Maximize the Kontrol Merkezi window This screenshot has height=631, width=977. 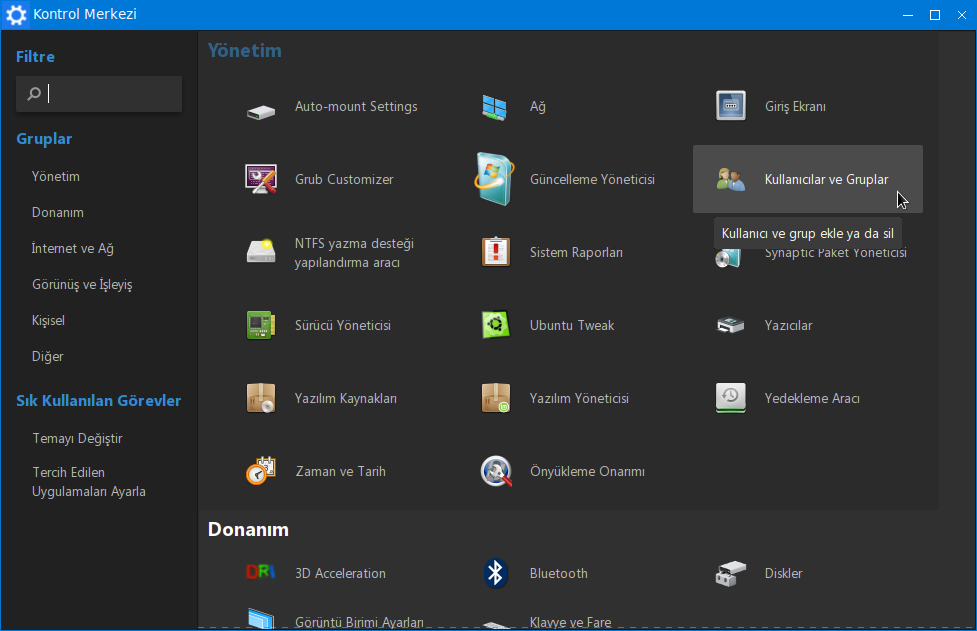tap(935, 15)
